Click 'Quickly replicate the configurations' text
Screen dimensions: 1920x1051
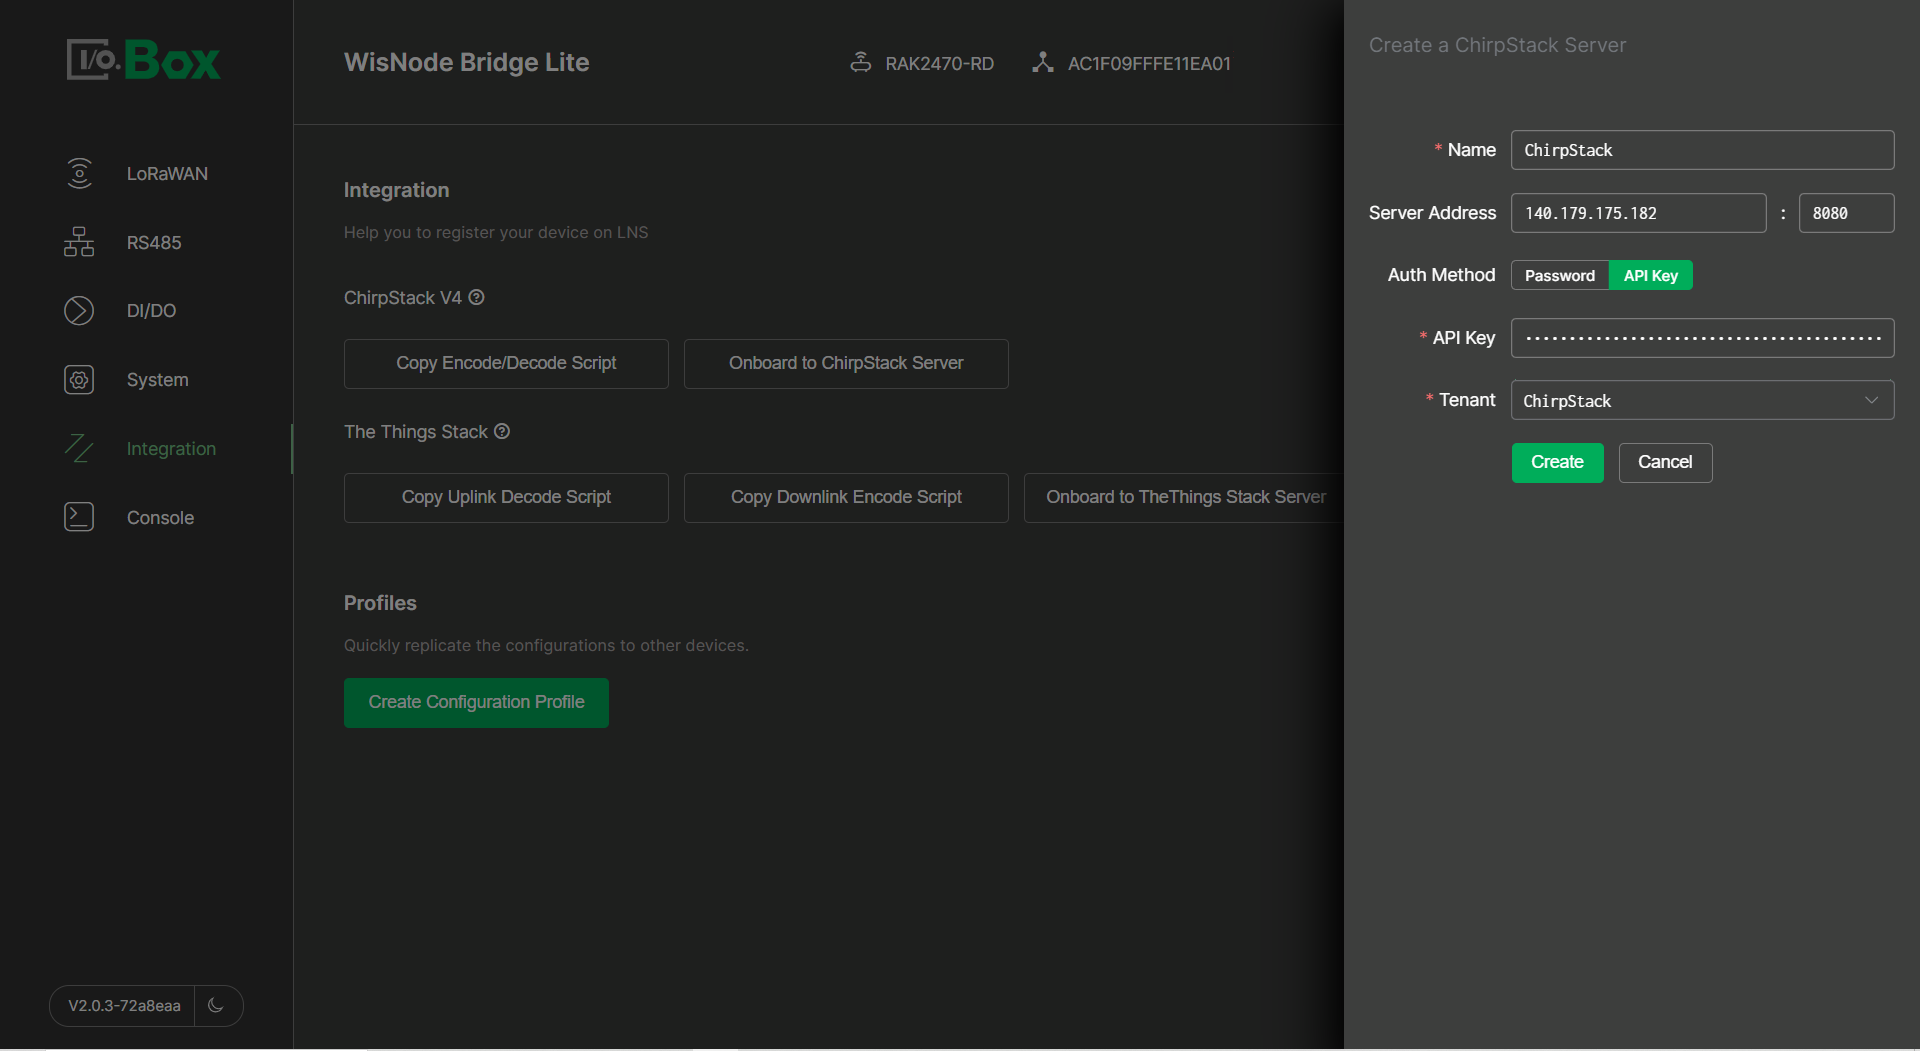(546, 645)
